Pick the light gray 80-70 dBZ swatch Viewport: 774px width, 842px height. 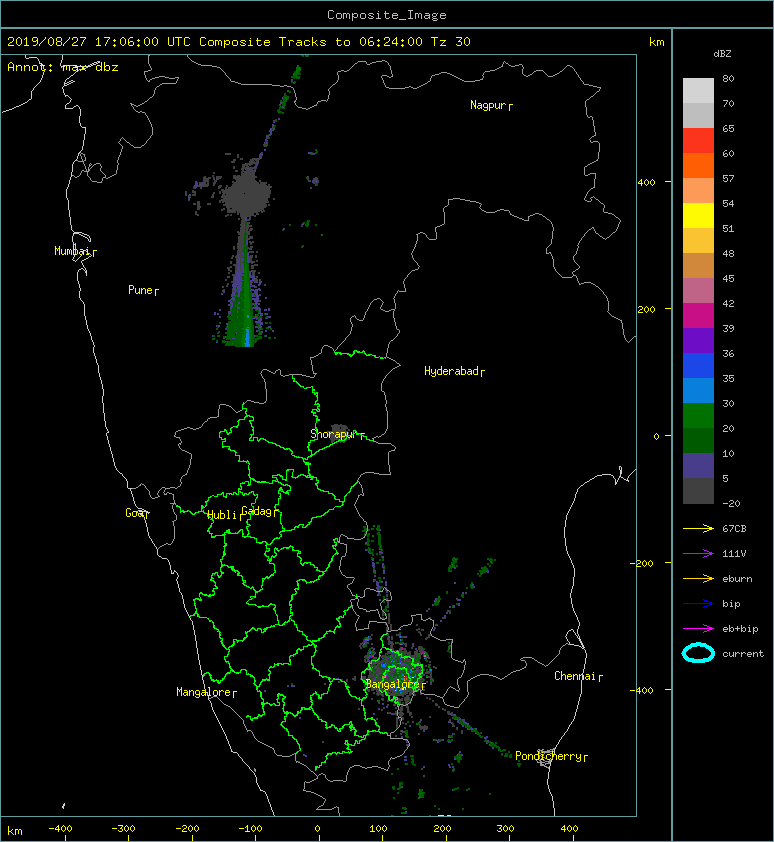point(698,91)
